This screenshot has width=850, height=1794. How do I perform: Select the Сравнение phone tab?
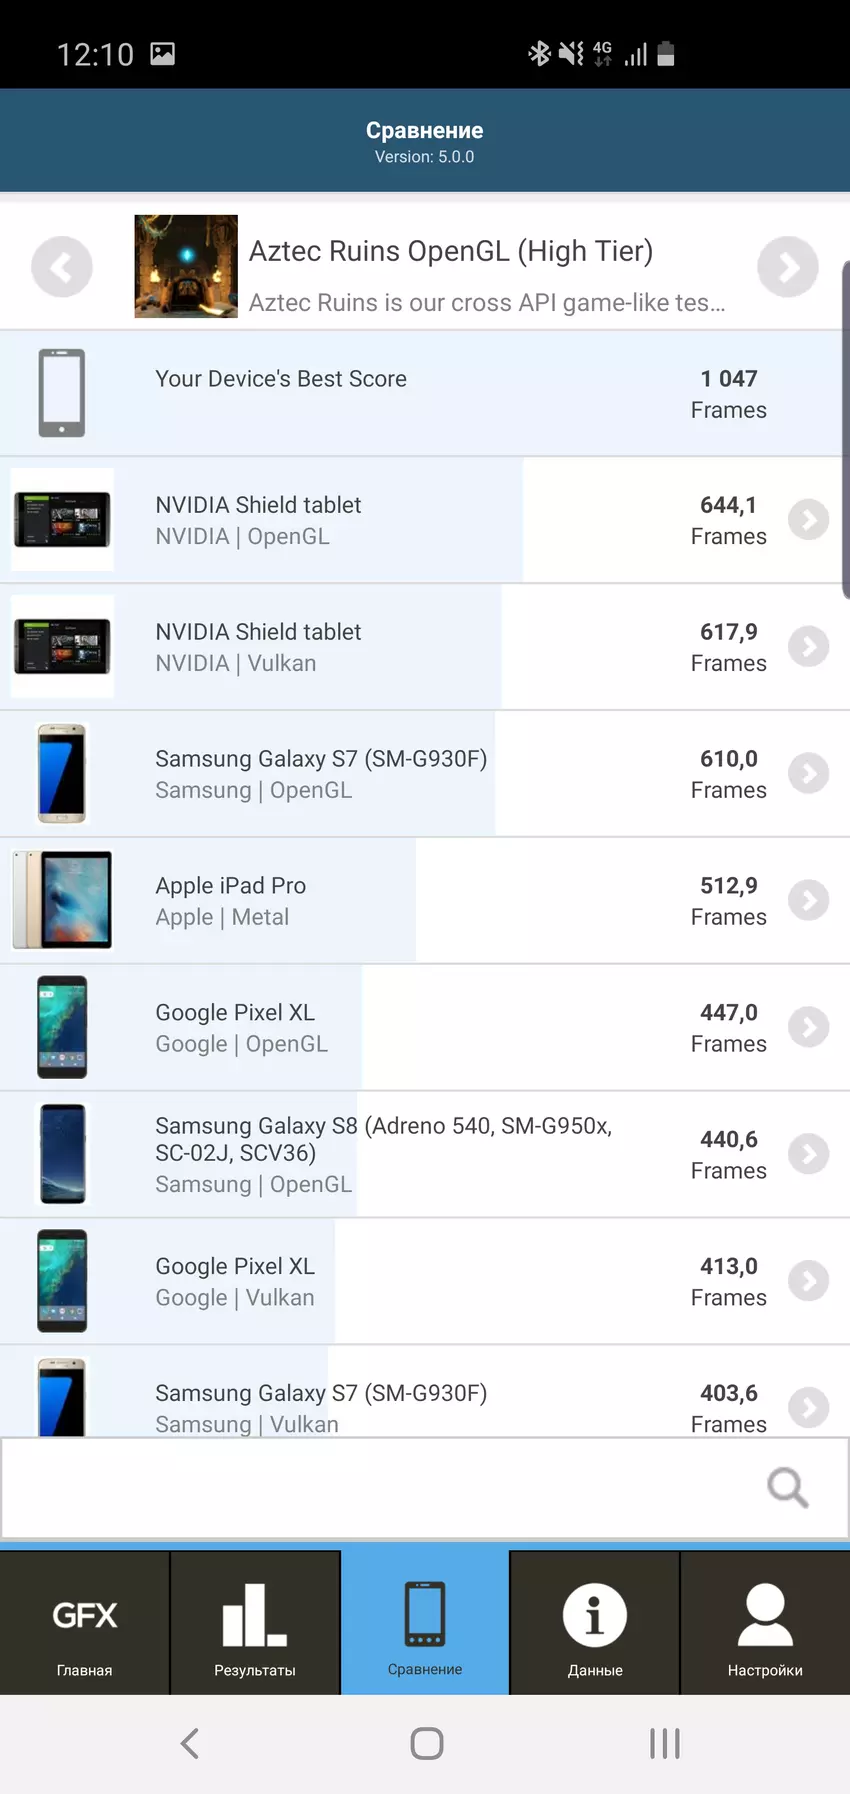point(425,1623)
